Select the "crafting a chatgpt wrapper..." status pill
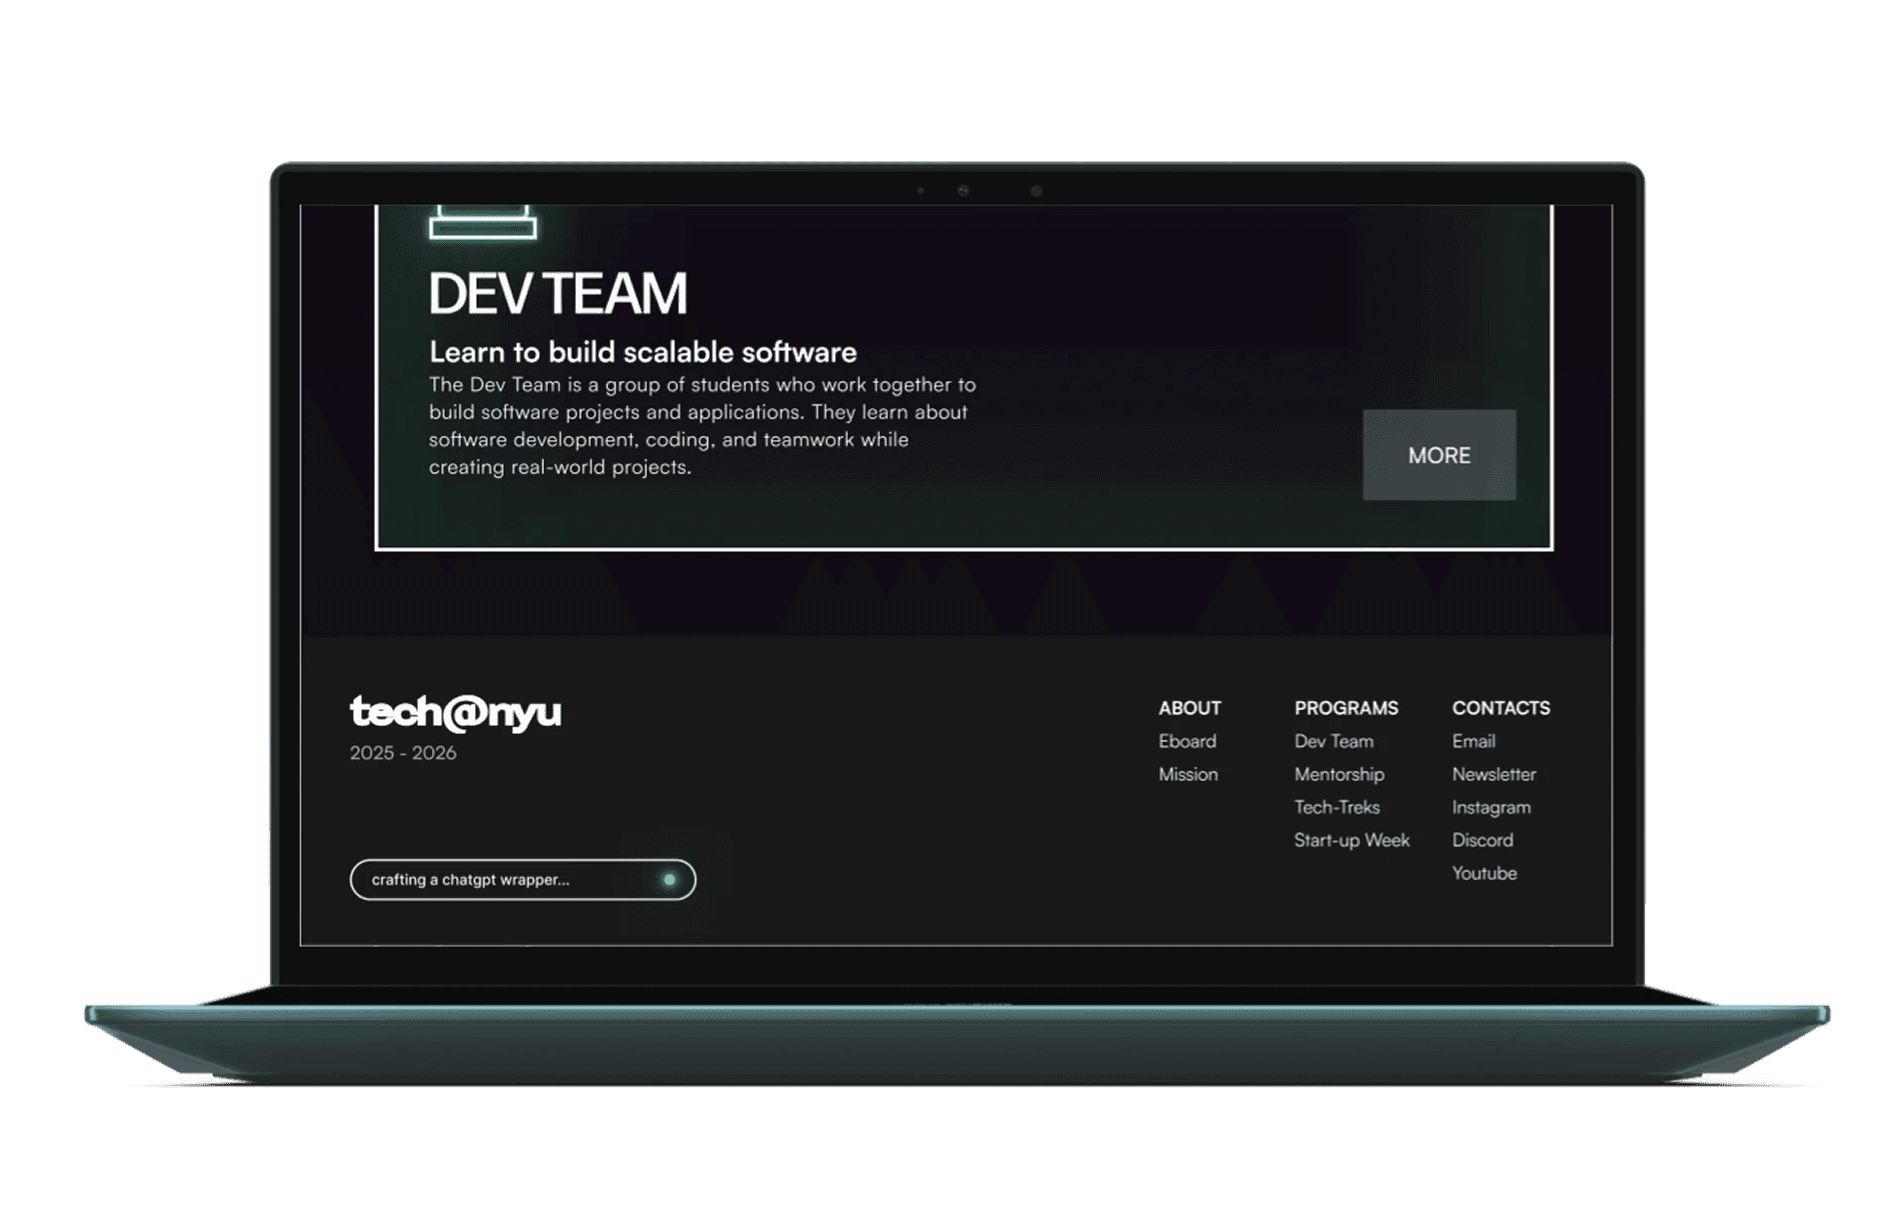1904x1217 pixels. (x=523, y=880)
